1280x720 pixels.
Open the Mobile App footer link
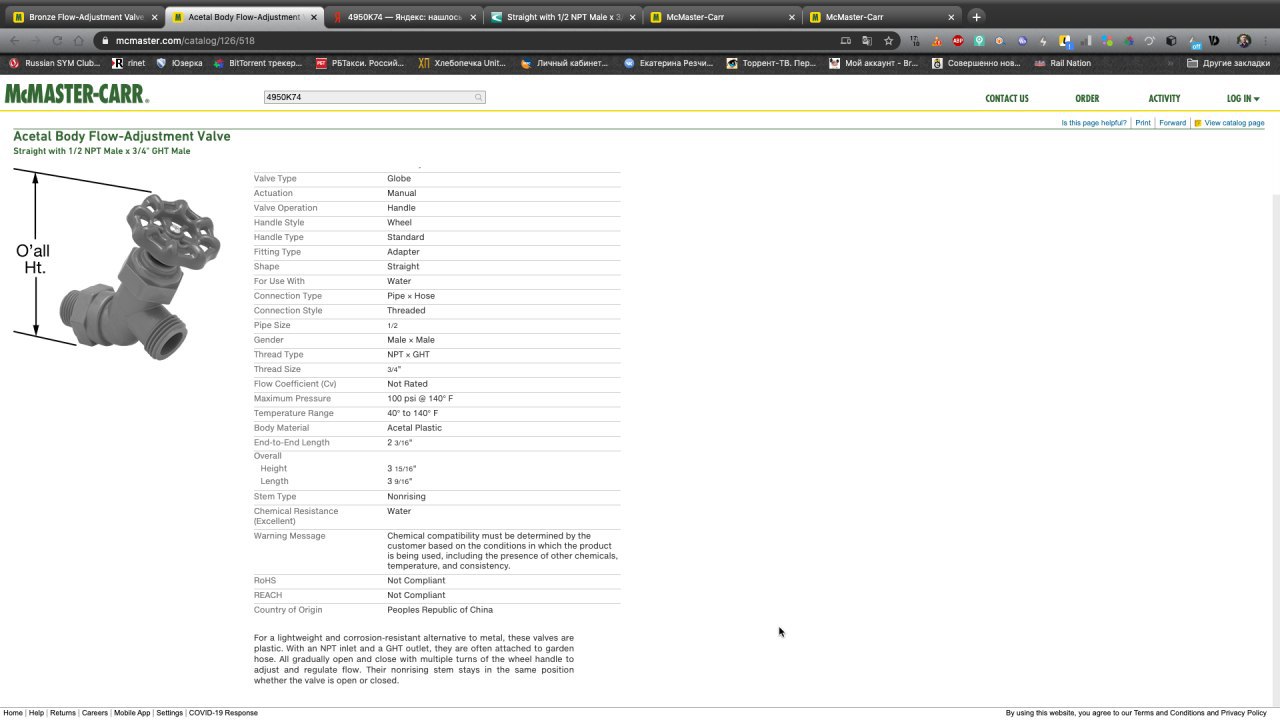[132, 713]
